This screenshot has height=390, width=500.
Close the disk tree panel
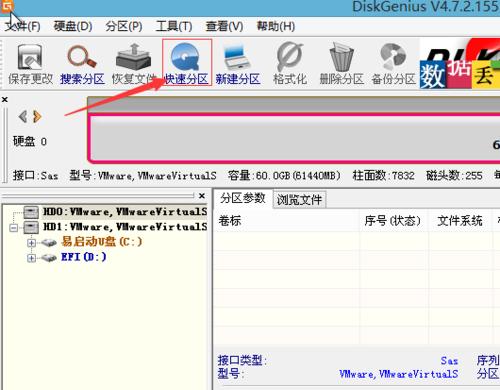(202, 196)
